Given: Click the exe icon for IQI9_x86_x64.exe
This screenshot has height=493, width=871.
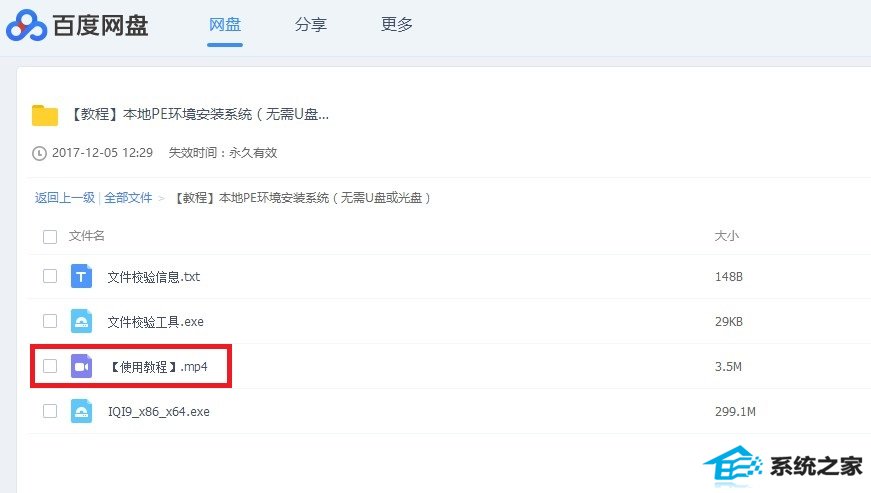Looking at the screenshot, I should click(x=81, y=411).
